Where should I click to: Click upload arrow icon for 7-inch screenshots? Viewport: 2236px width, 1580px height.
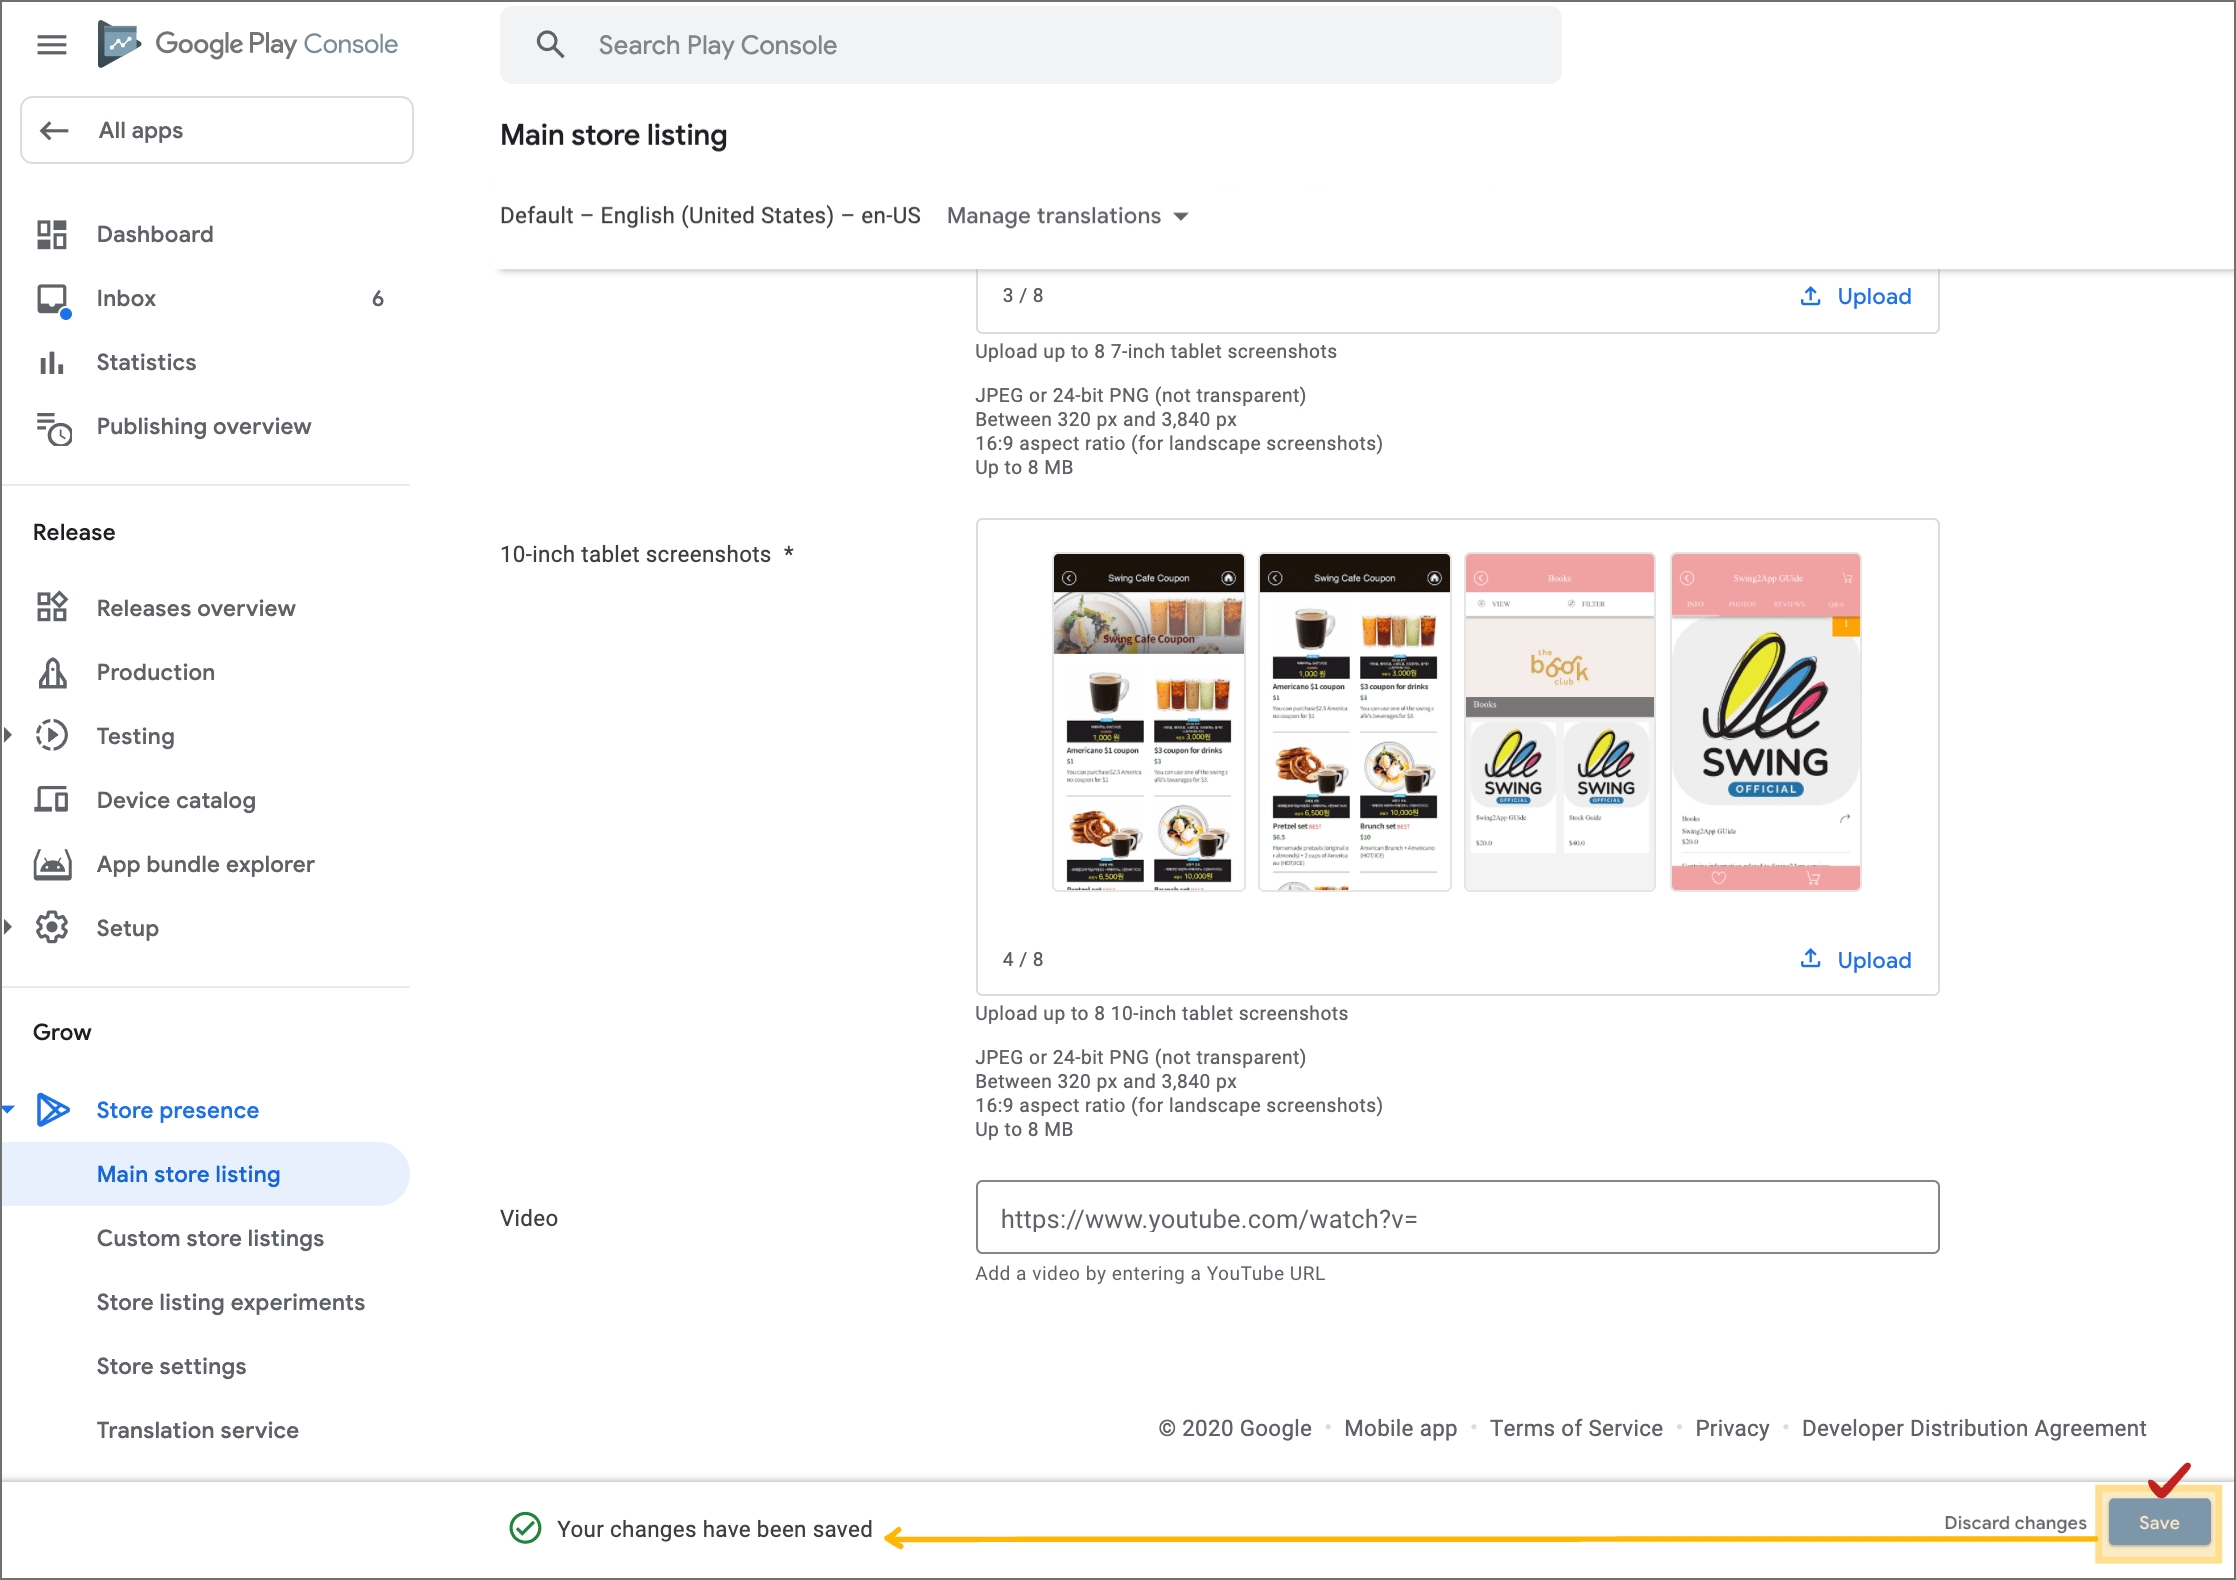pos(1810,296)
